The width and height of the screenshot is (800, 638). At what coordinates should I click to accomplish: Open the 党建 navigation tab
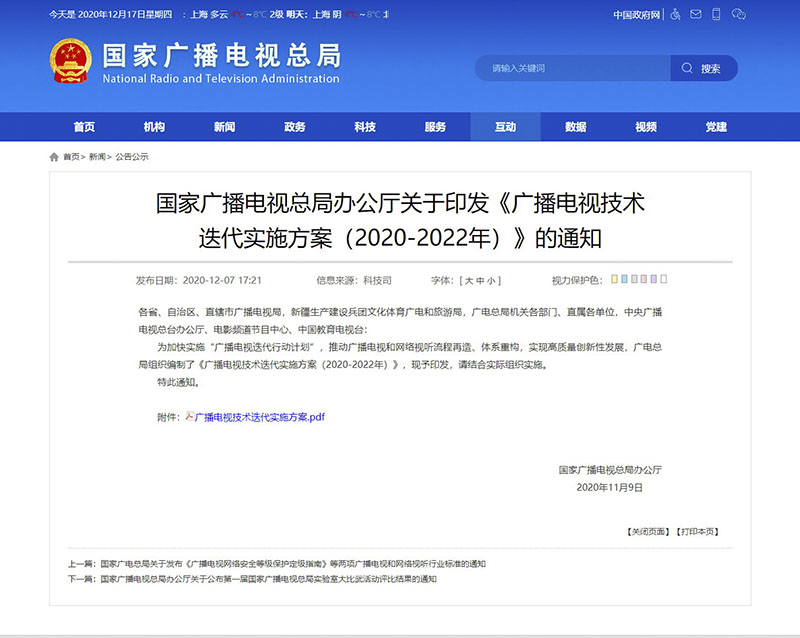716,127
